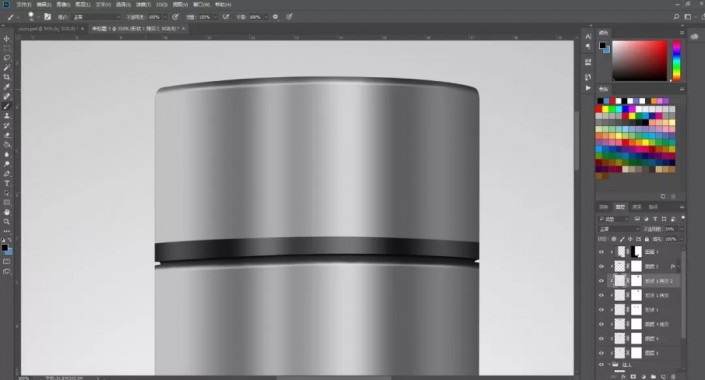The image size is (705, 380).
Task: Toggle visibility of the bottom group layer
Action: tap(601, 365)
